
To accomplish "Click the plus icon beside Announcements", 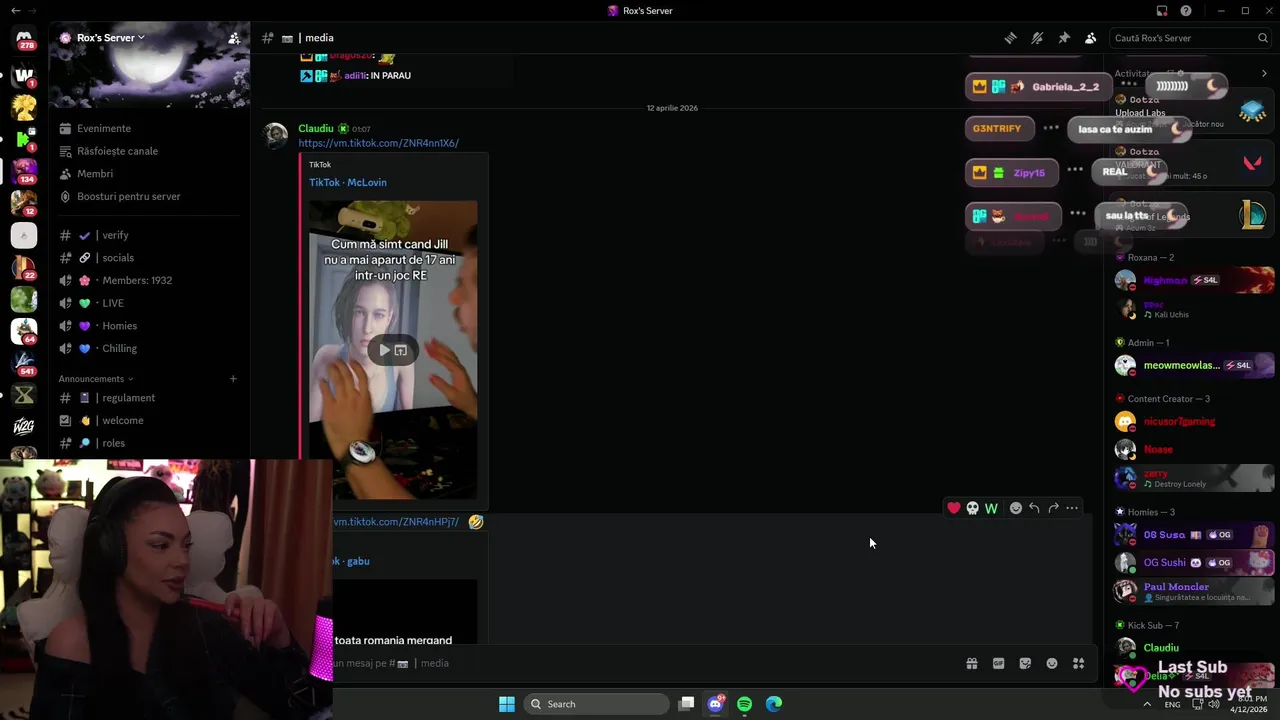I will [233, 379].
